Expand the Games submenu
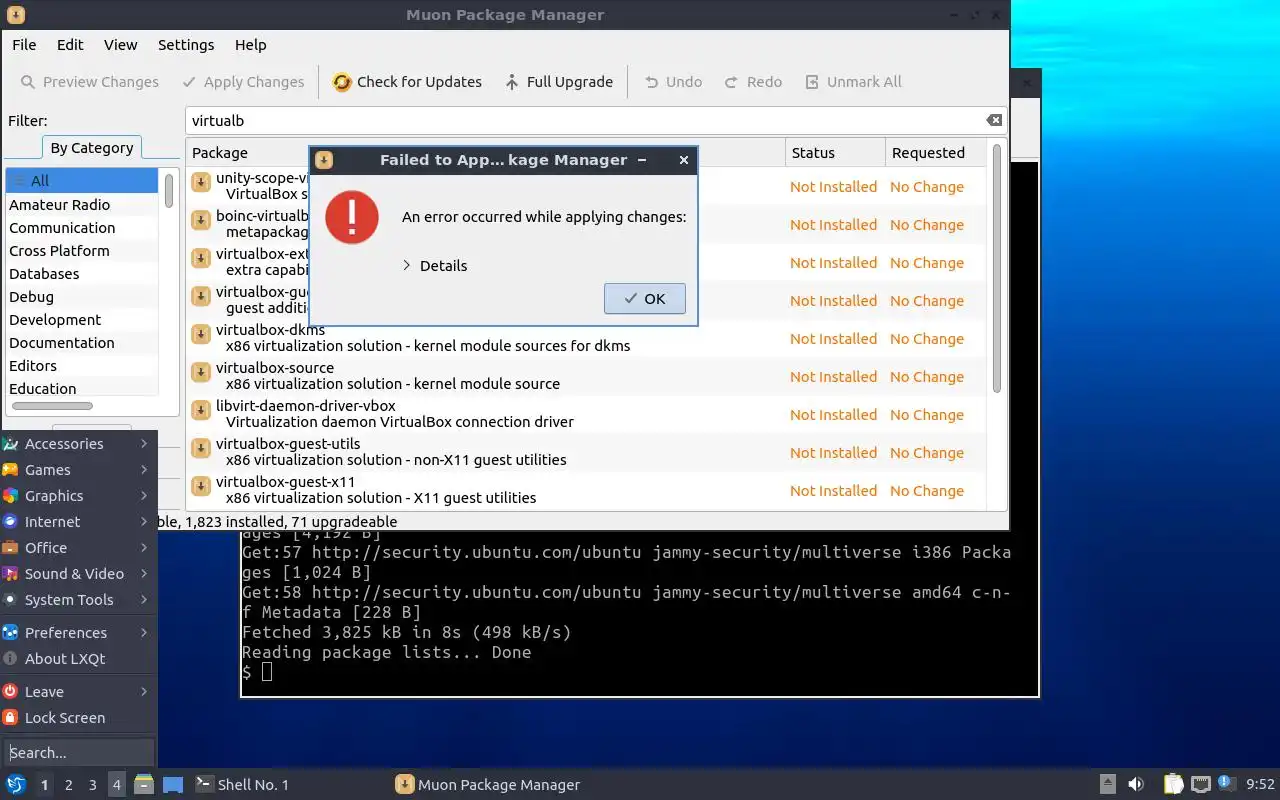Viewport: 1280px width, 800px height. 78,470
